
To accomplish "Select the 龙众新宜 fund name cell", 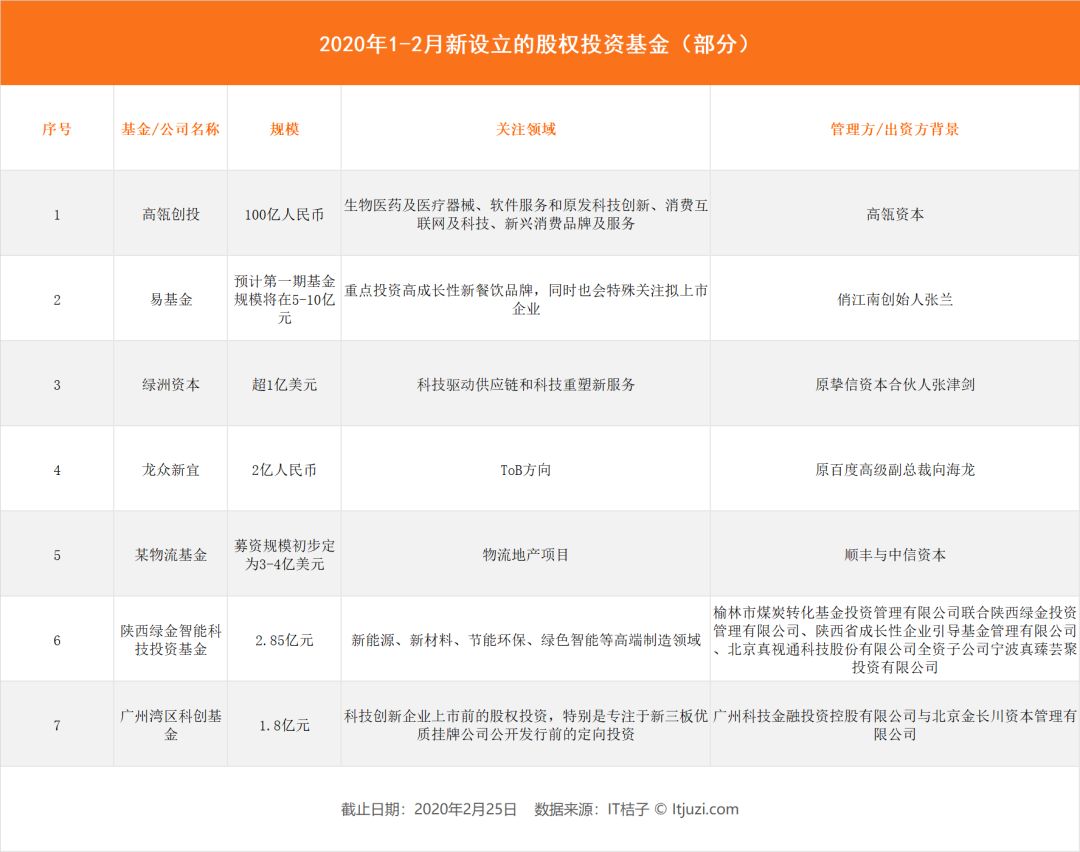I will click(170, 469).
